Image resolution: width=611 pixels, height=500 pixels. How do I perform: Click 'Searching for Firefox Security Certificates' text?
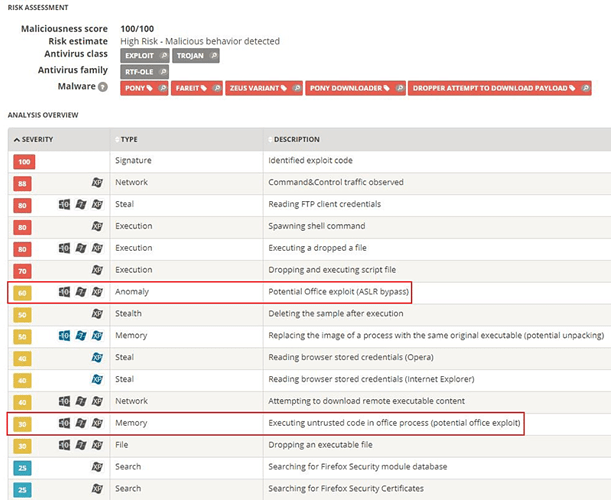coord(346,488)
